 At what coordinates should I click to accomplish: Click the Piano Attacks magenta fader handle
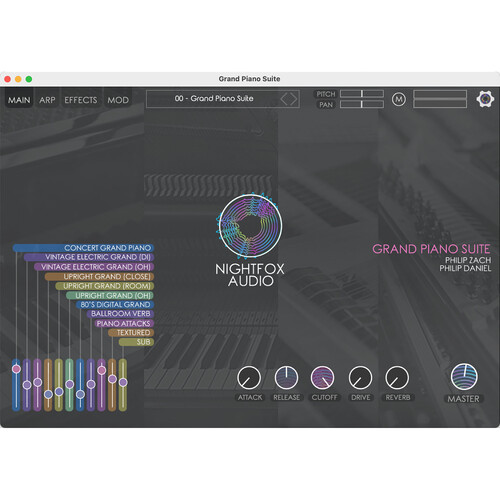coord(102,370)
